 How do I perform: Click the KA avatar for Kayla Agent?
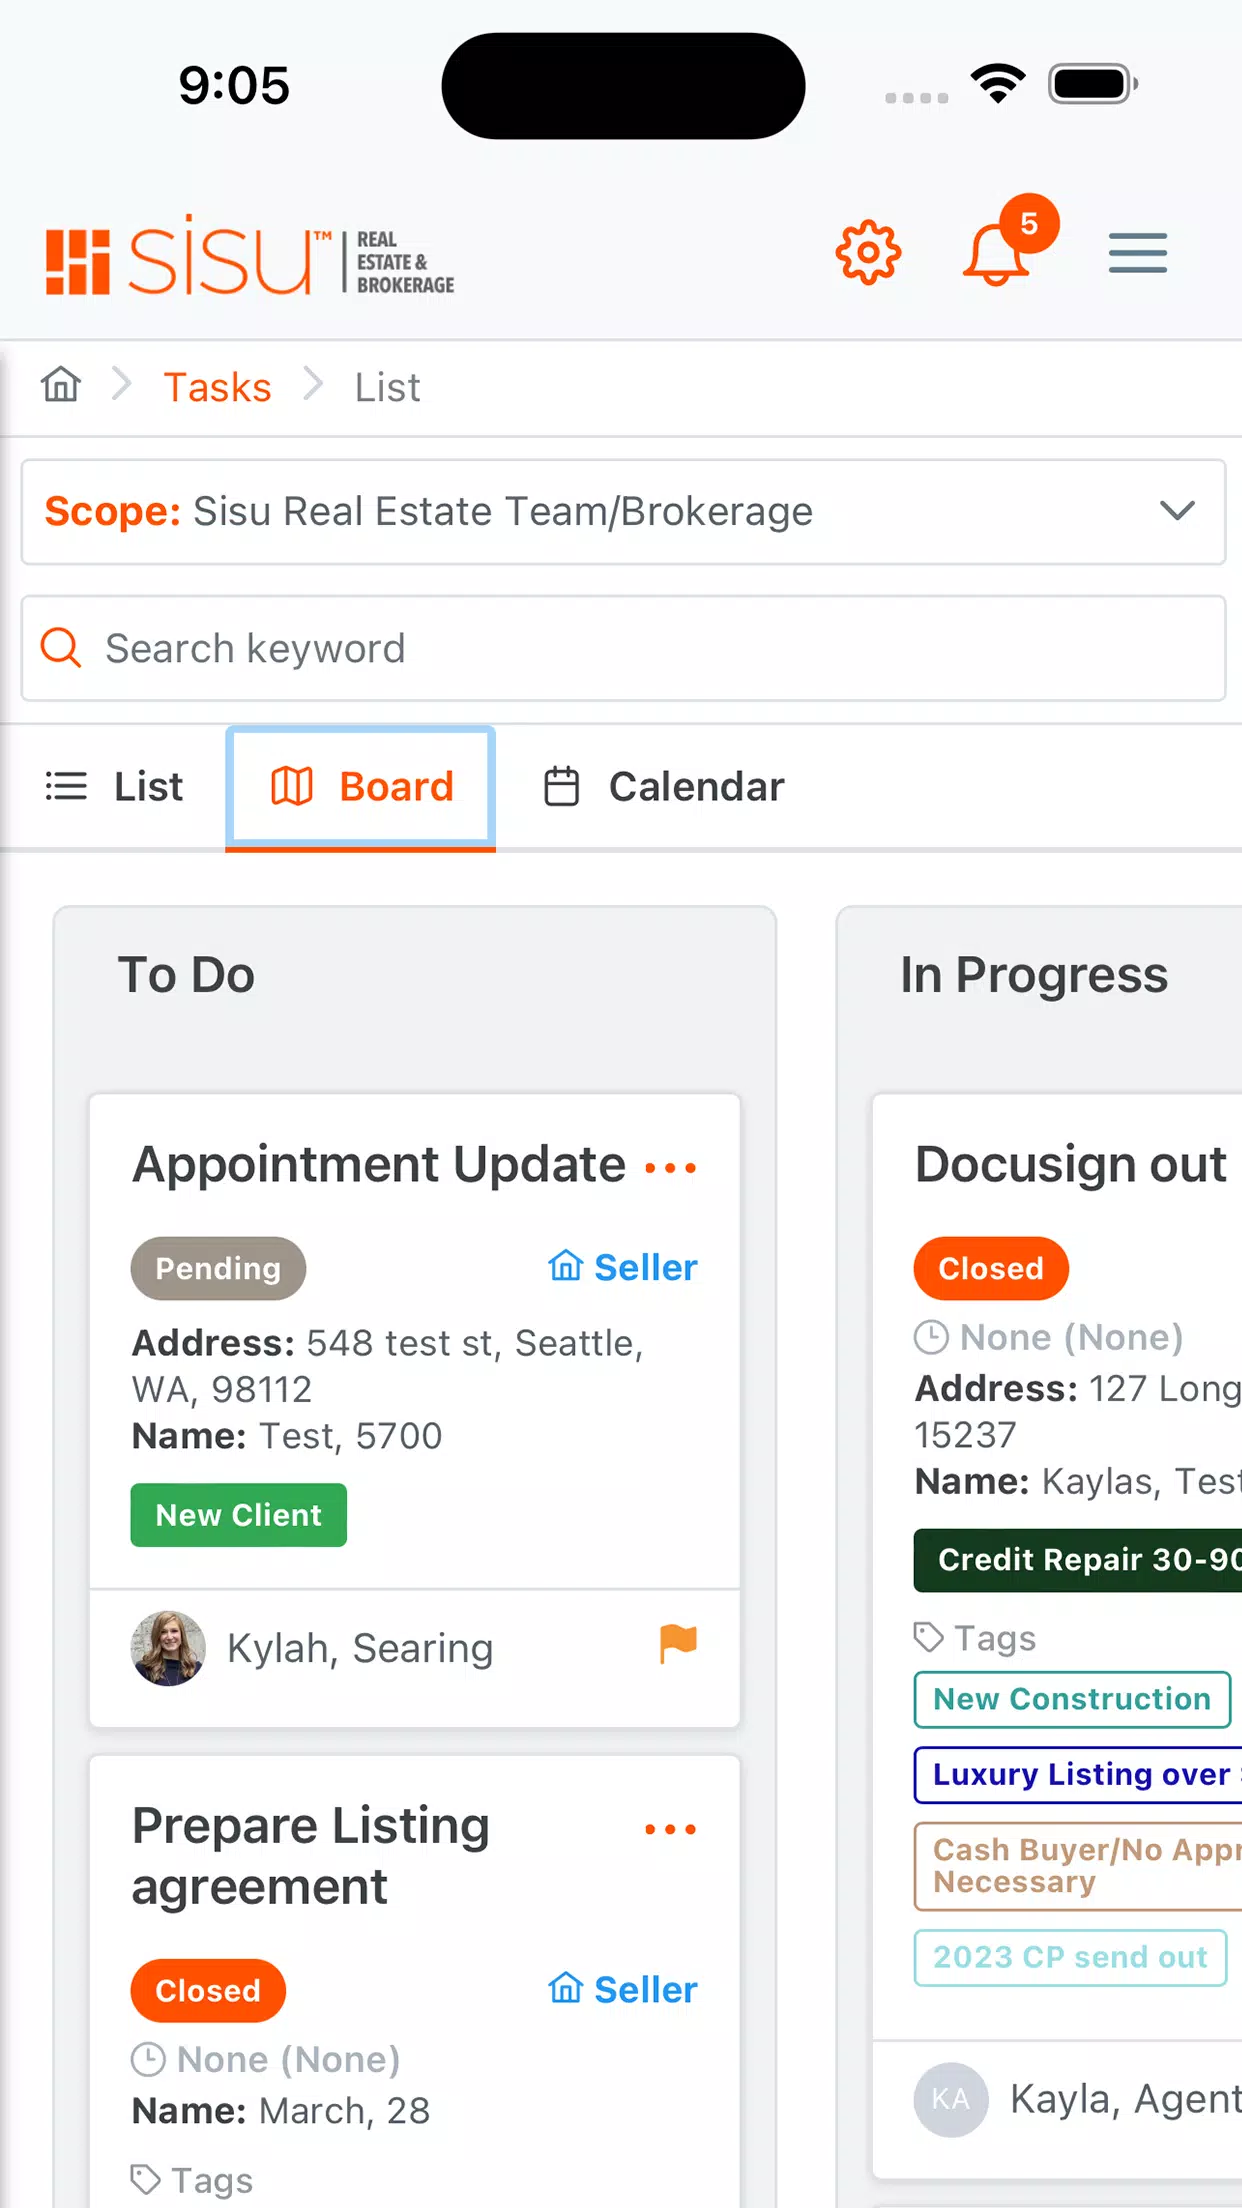951,2099
